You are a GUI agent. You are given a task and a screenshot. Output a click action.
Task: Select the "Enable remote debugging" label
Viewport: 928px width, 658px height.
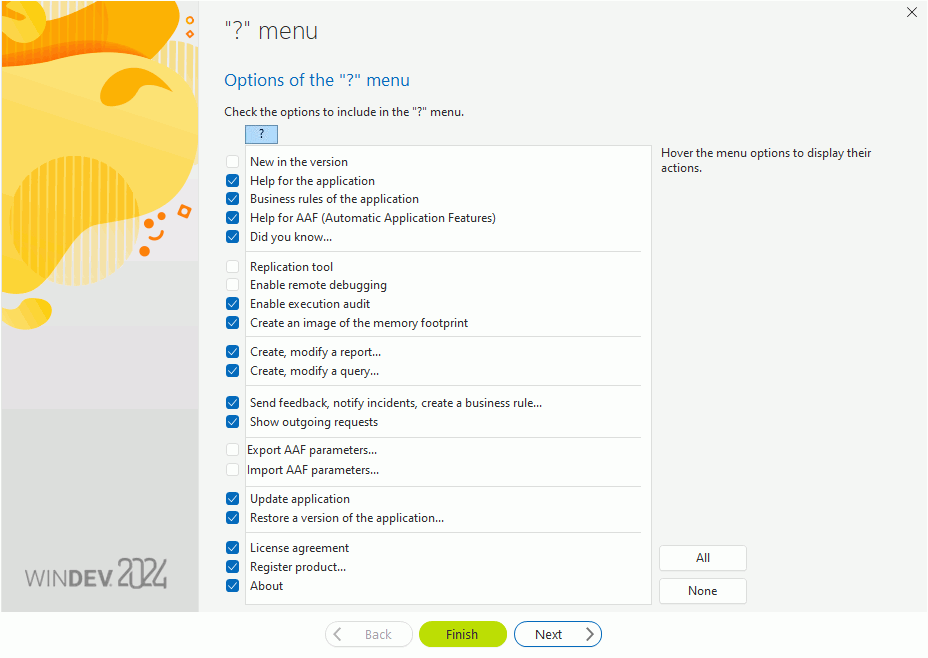click(x=318, y=285)
